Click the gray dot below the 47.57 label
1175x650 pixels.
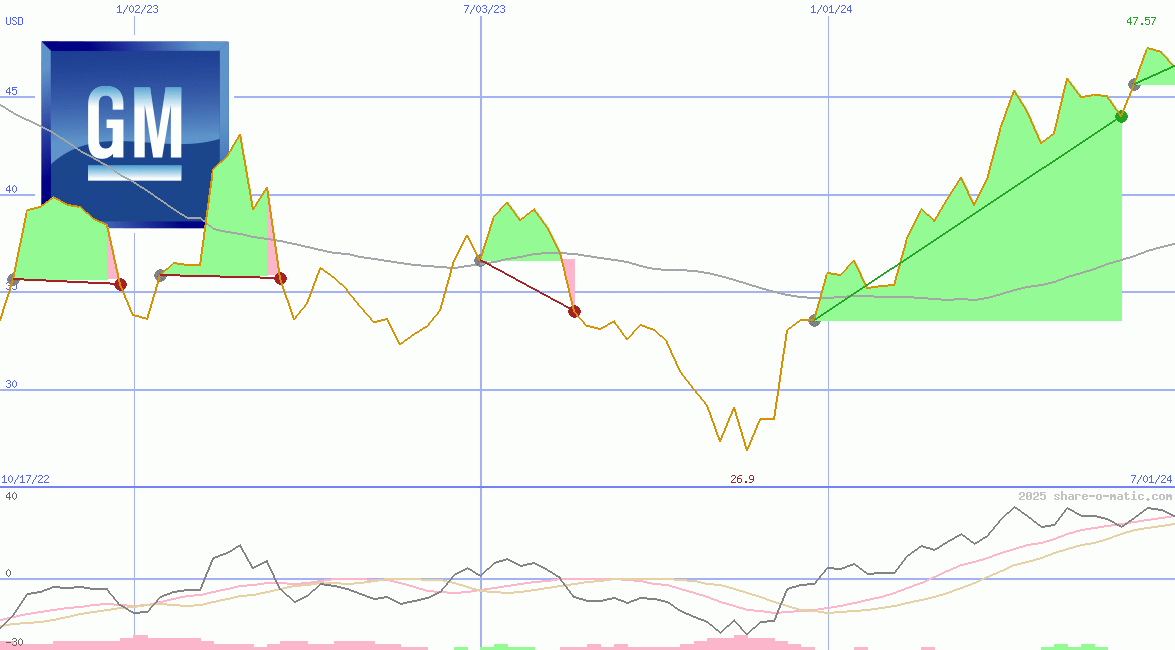[1134, 84]
